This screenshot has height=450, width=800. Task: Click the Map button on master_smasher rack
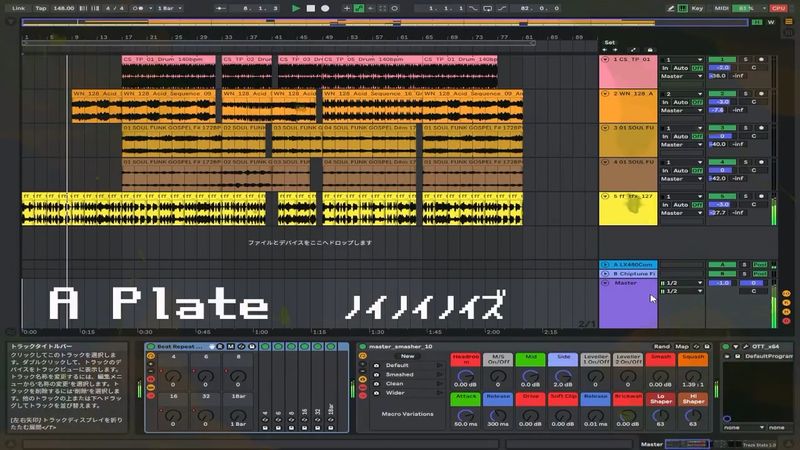pyautogui.click(x=682, y=346)
